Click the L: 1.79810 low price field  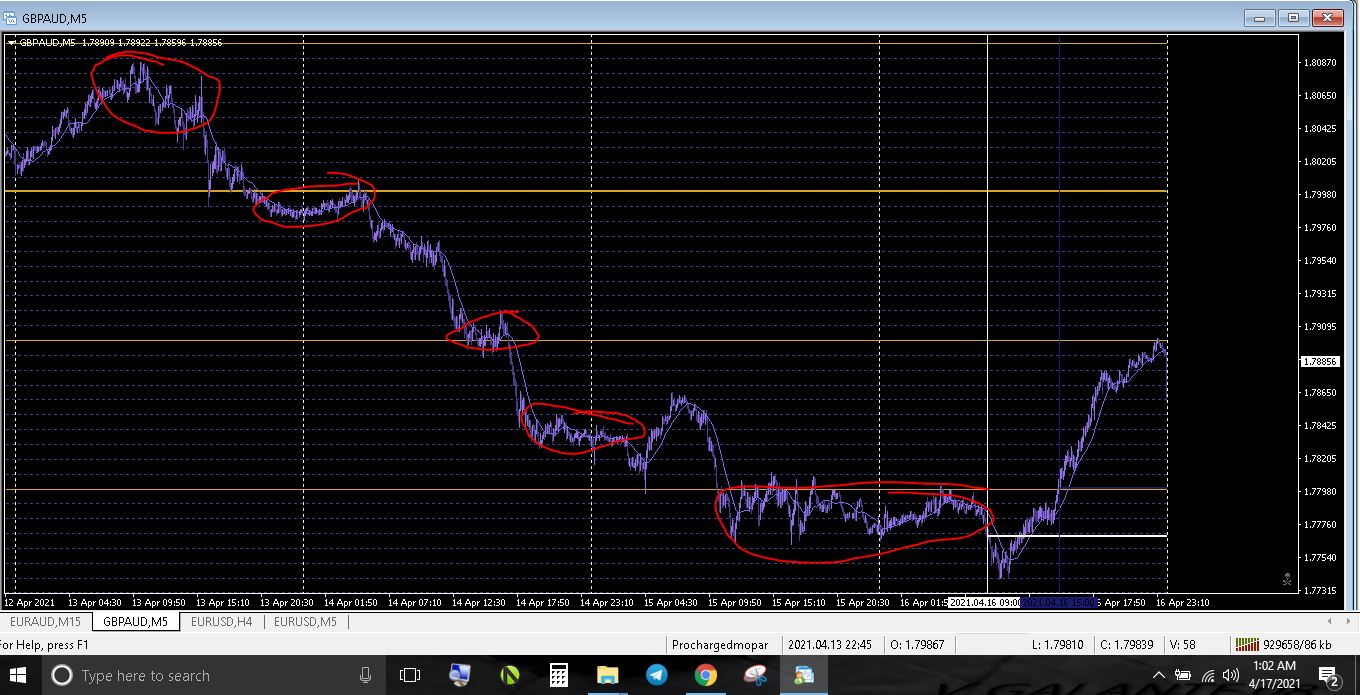1058,645
